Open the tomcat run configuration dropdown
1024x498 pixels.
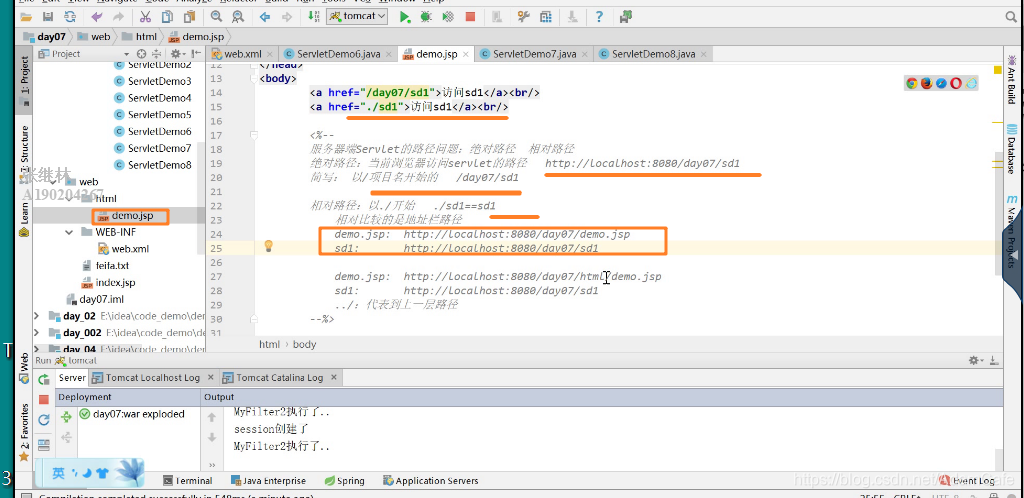357,16
